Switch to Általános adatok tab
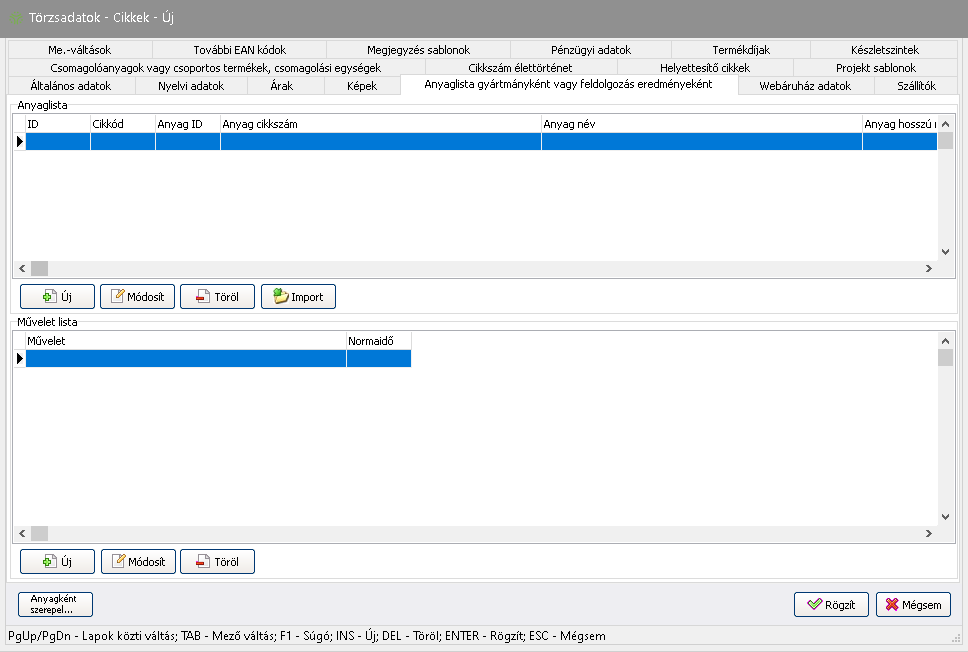This screenshot has width=968, height=652. tap(71, 86)
